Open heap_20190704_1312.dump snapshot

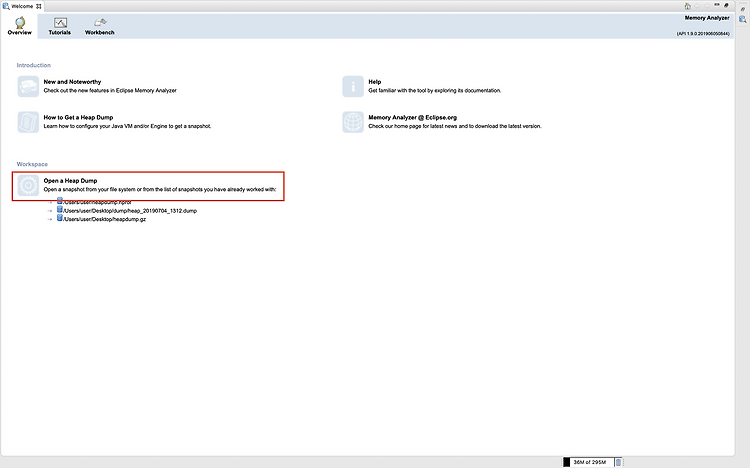coord(130,211)
